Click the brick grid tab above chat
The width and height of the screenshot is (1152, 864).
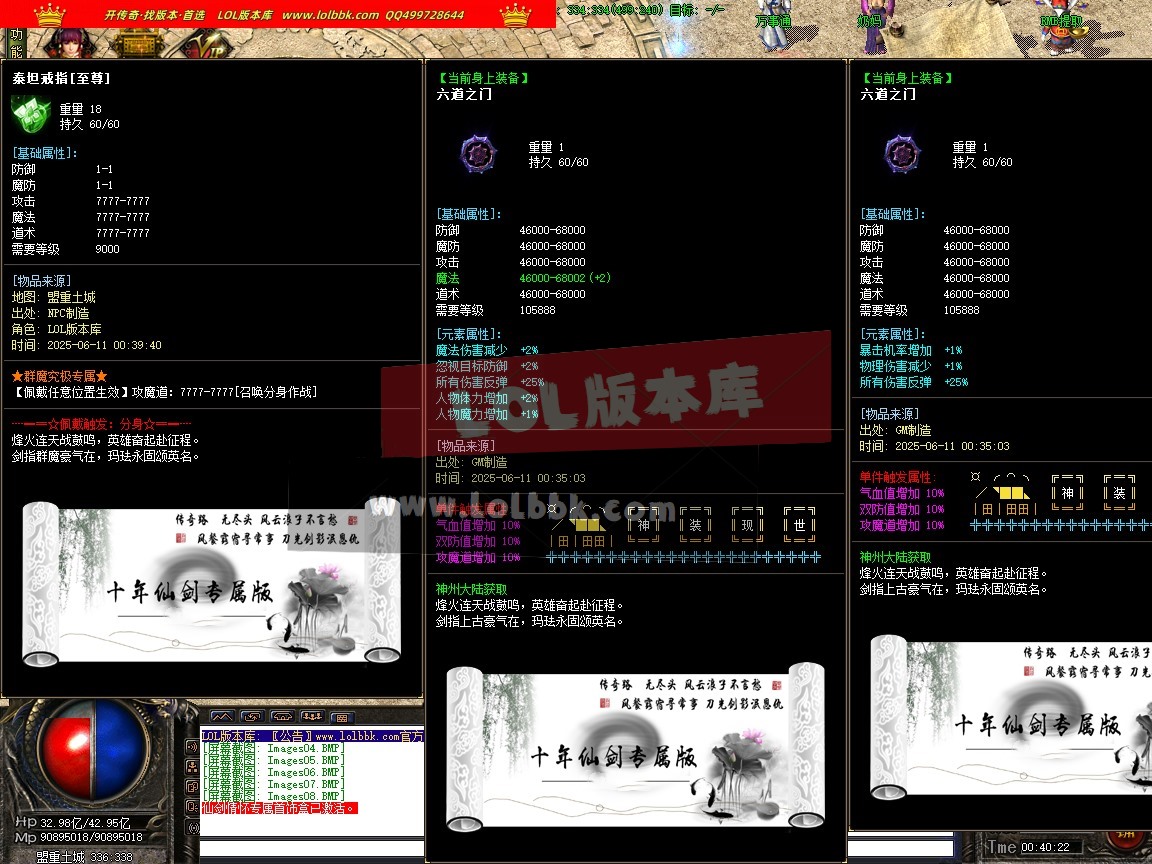click(x=342, y=717)
